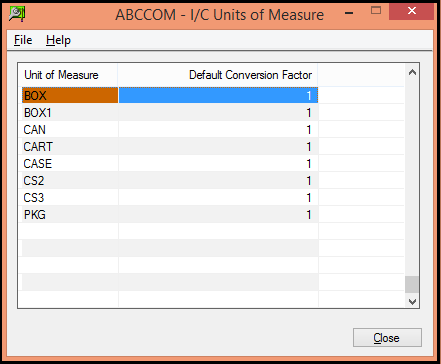441x364 pixels.
Task: Click the Close button at the bottom
Action: pos(387,338)
